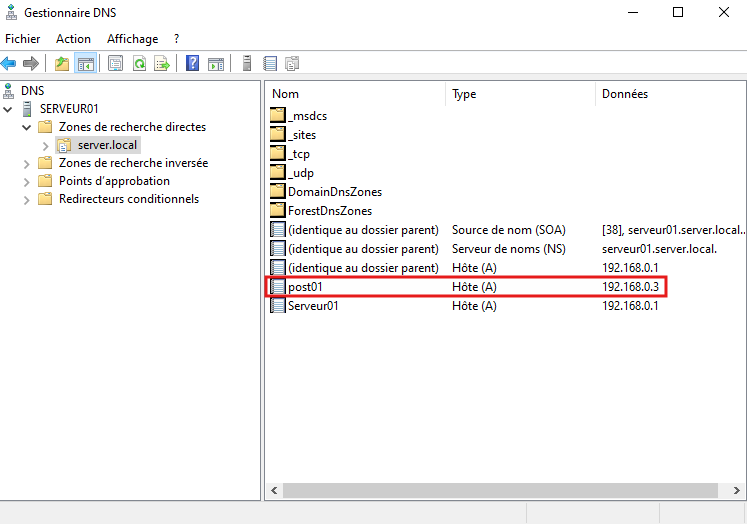Screen dimensions: 747x524
Task: Collapse Zones de recherche directes node
Action: [26, 127]
